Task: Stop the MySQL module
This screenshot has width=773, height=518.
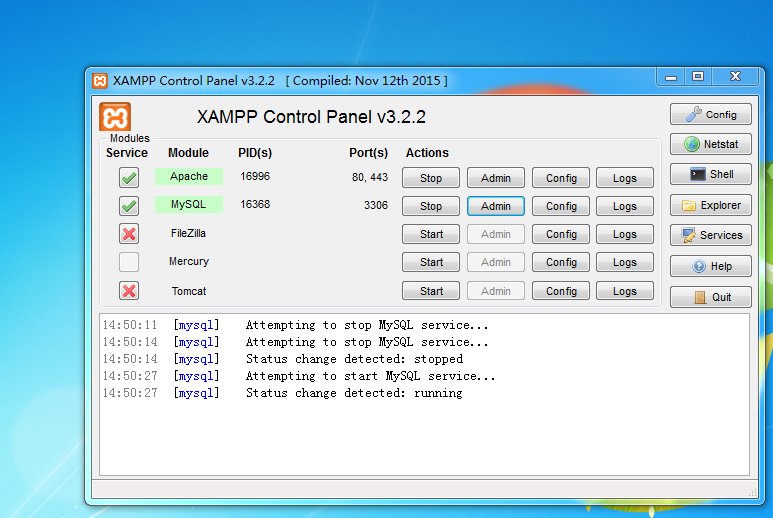Action: [x=430, y=206]
